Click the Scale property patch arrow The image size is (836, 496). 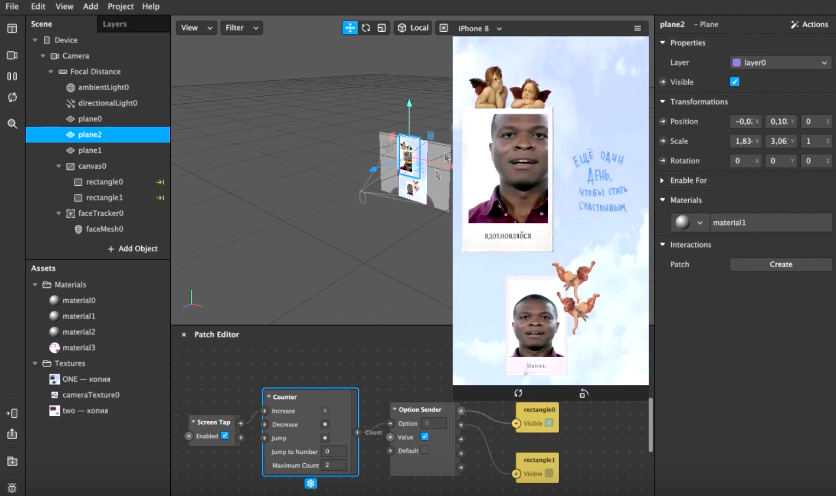(x=663, y=141)
